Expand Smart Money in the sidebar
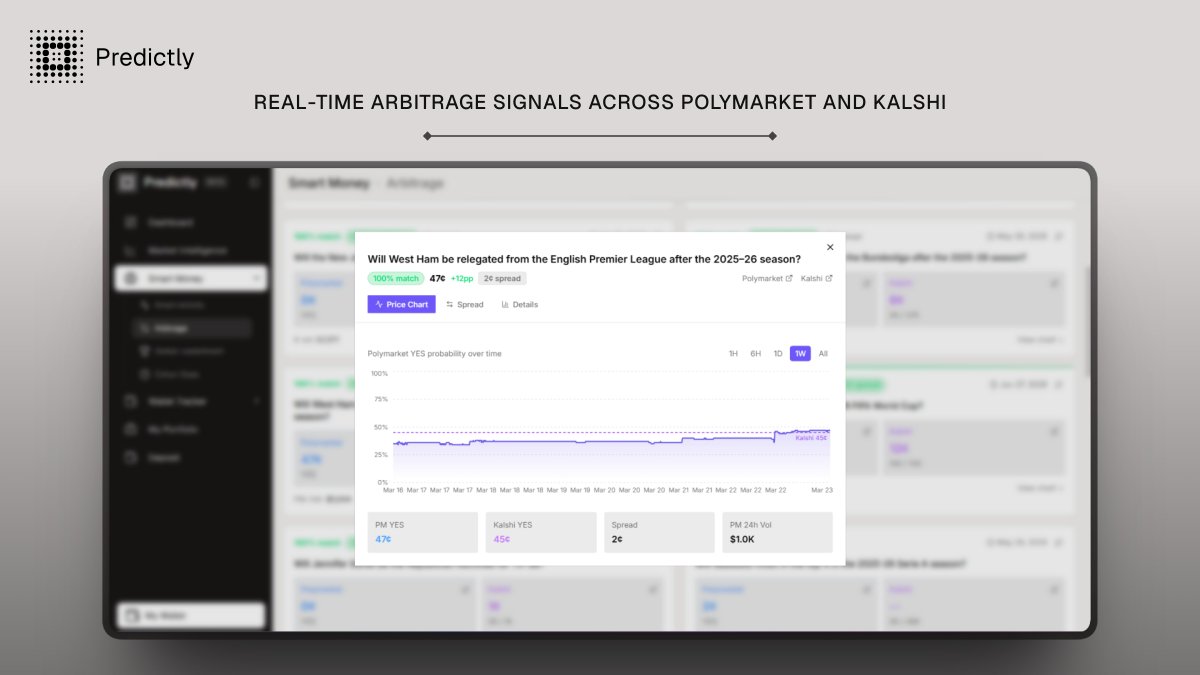1200x675 pixels. point(190,279)
